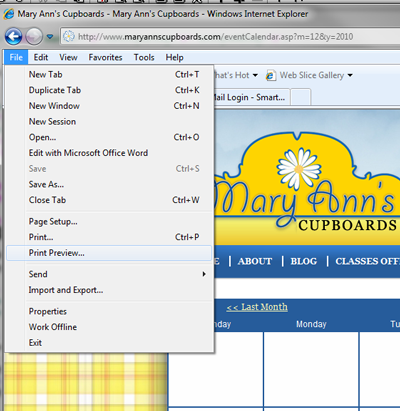The height and width of the screenshot is (411, 400).
Task: Open Properties from File menu
Action: (x=109, y=311)
